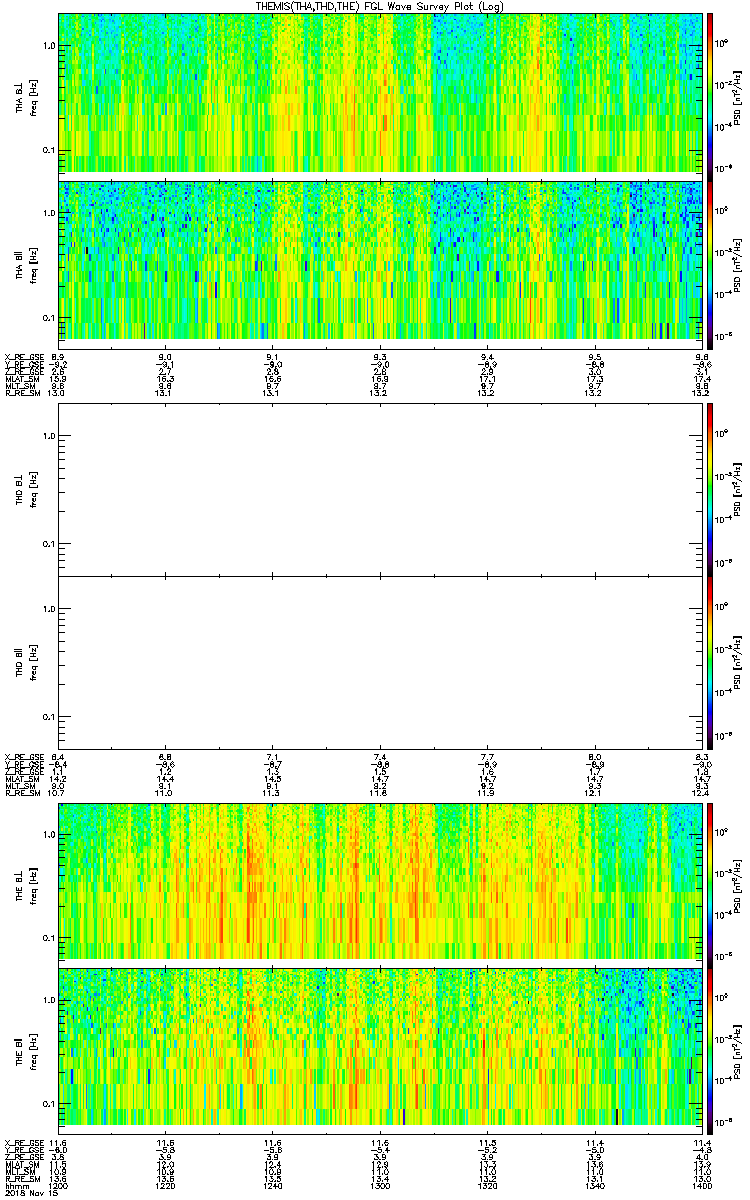750x1200 pixels.
Task: Click the '1.0' frequency tick on THE B⊥ axis
Action: click(x=49, y=833)
